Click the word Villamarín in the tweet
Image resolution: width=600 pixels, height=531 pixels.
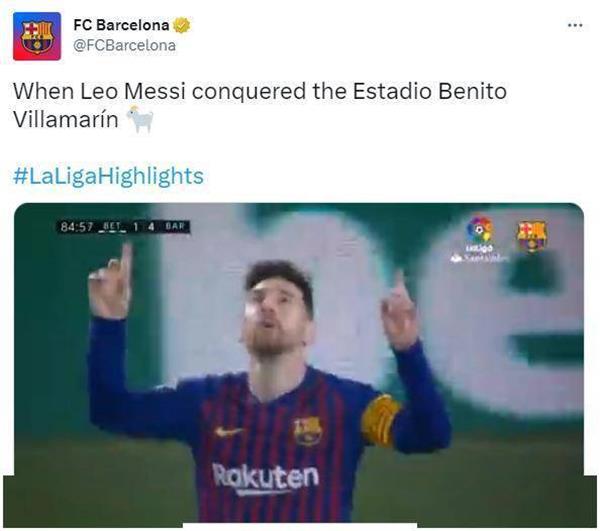coord(65,119)
